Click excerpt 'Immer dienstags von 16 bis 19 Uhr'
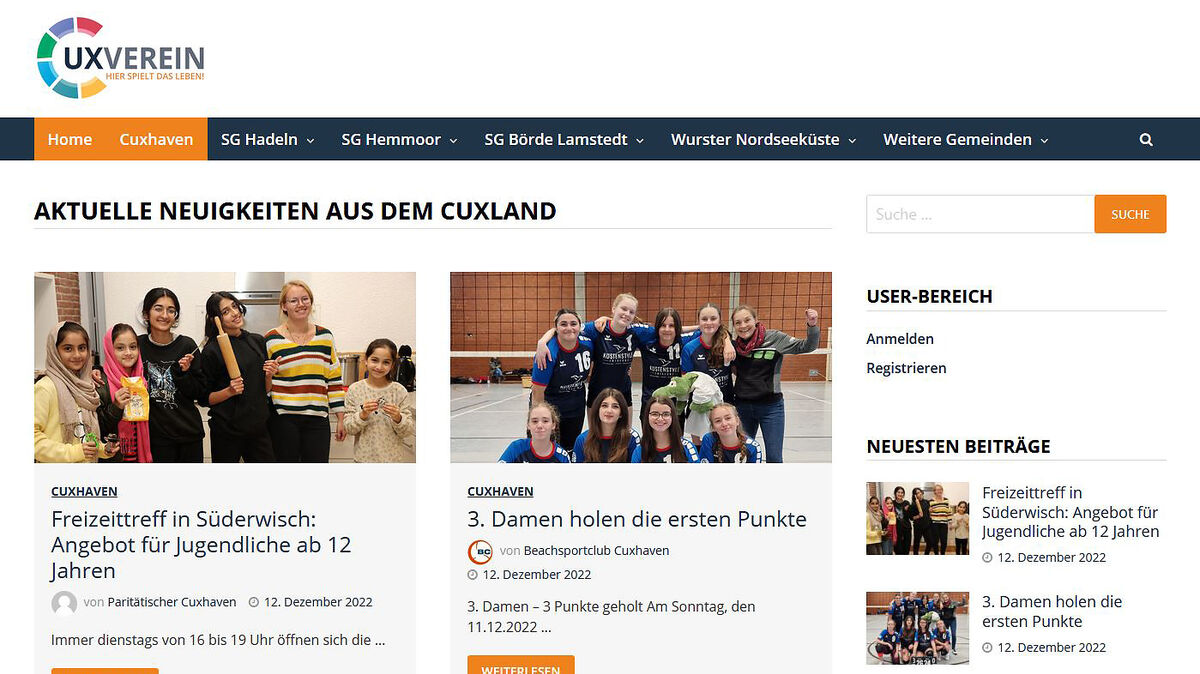The width and height of the screenshot is (1200, 674). (218, 639)
